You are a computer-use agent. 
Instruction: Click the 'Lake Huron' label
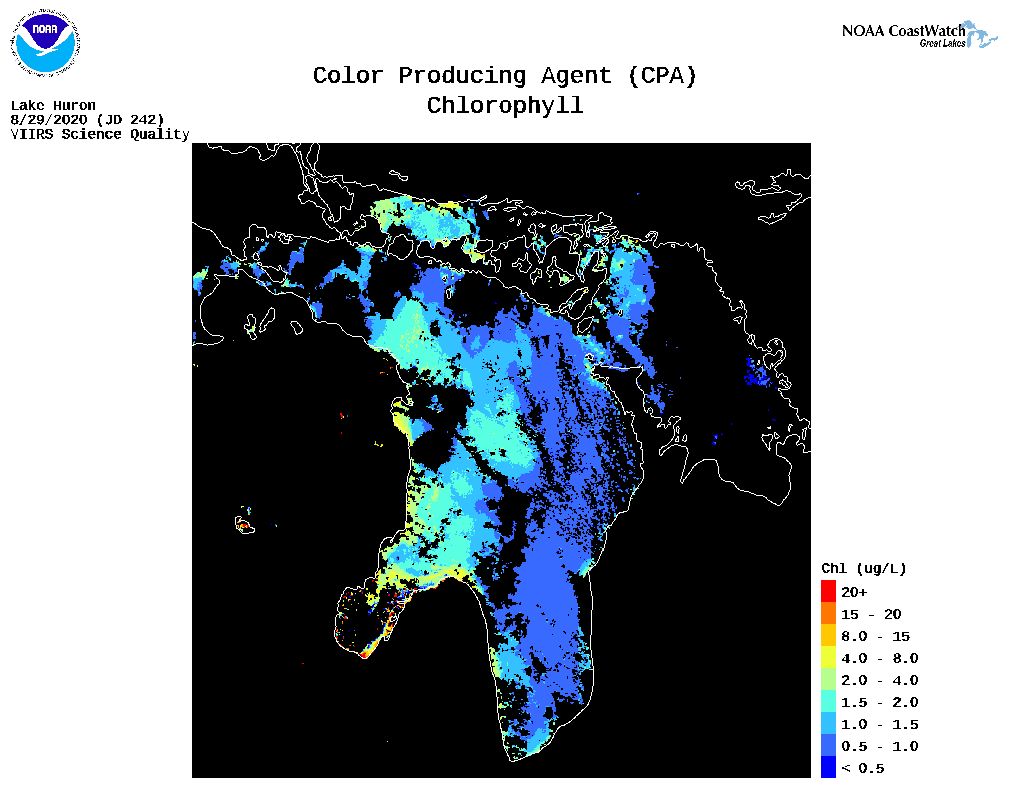pyautogui.click(x=53, y=105)
